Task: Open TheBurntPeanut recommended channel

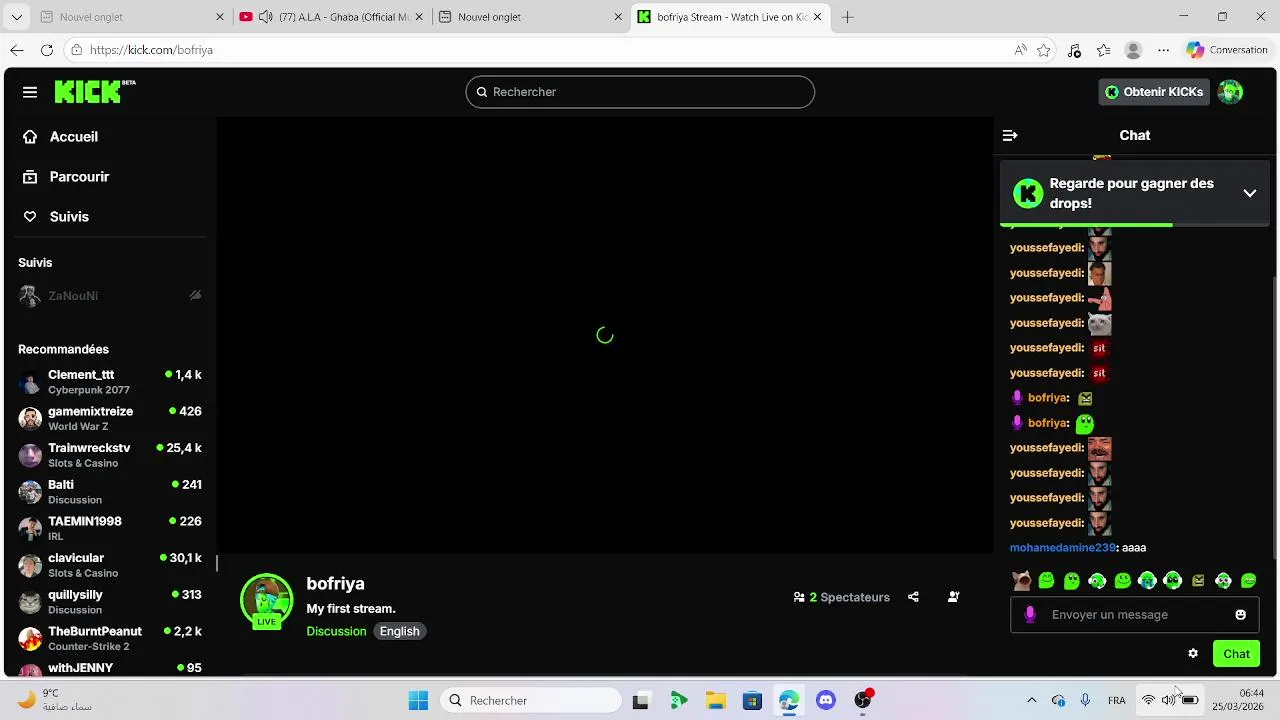Action: tap(110, 639)
